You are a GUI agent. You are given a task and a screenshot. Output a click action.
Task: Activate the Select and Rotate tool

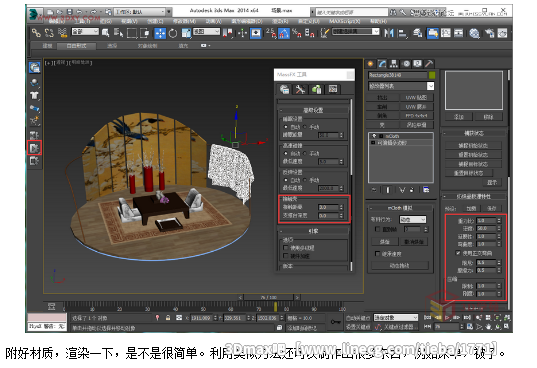click(x=173, y=33)
